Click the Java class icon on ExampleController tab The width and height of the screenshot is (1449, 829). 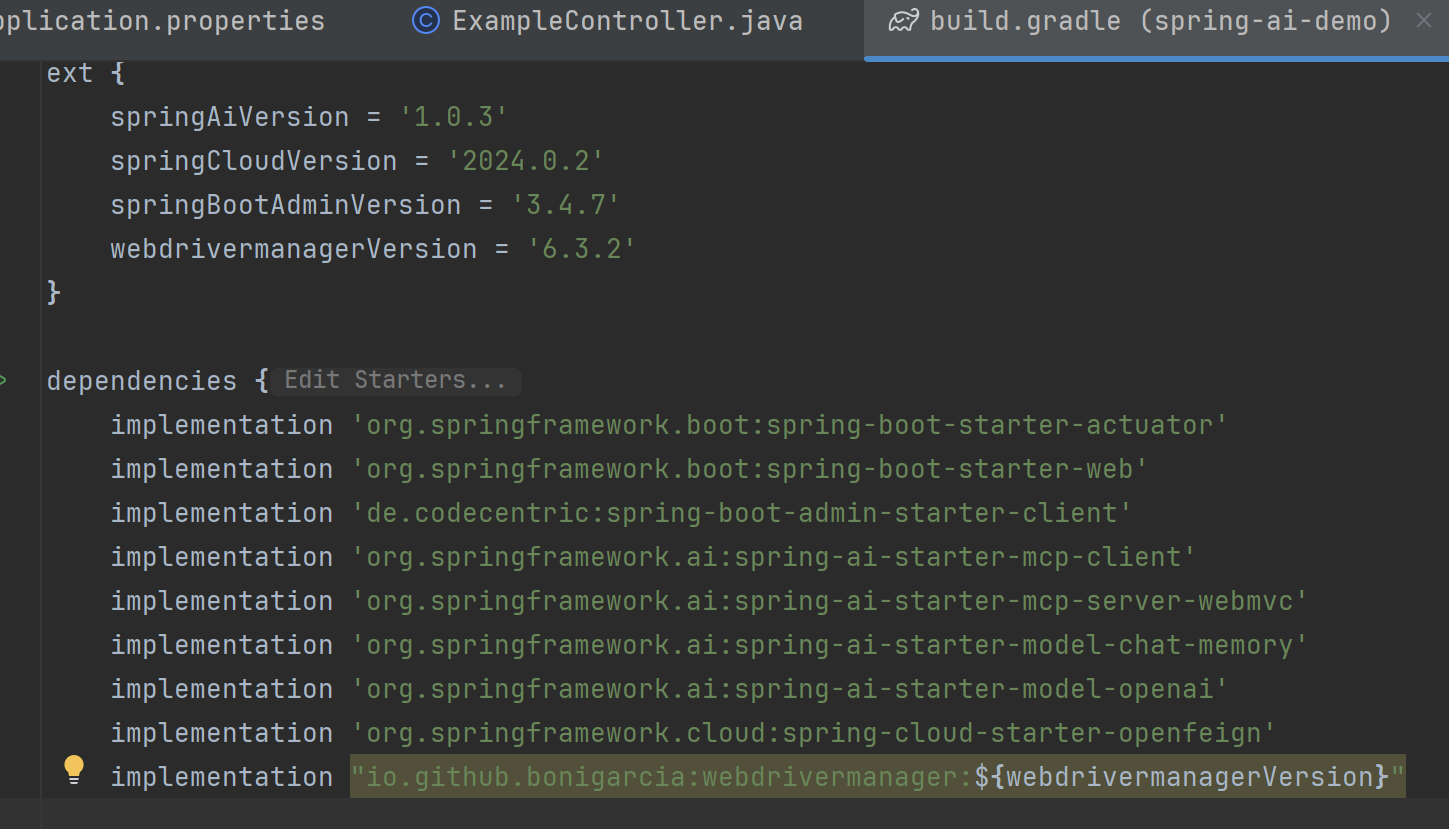pos(426,21)
